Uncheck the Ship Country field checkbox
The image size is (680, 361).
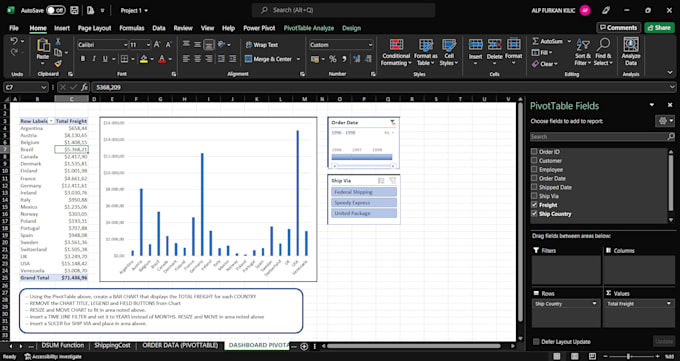[534, 214]
